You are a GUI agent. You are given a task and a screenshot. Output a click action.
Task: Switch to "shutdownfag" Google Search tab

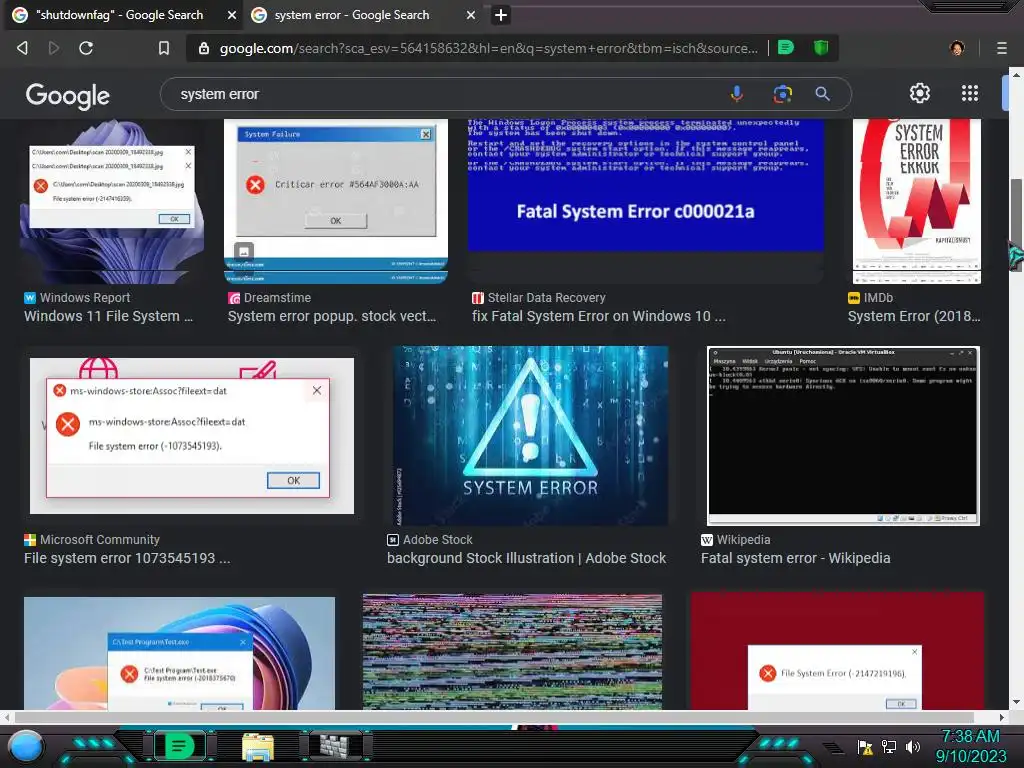[x=121, y=15]
